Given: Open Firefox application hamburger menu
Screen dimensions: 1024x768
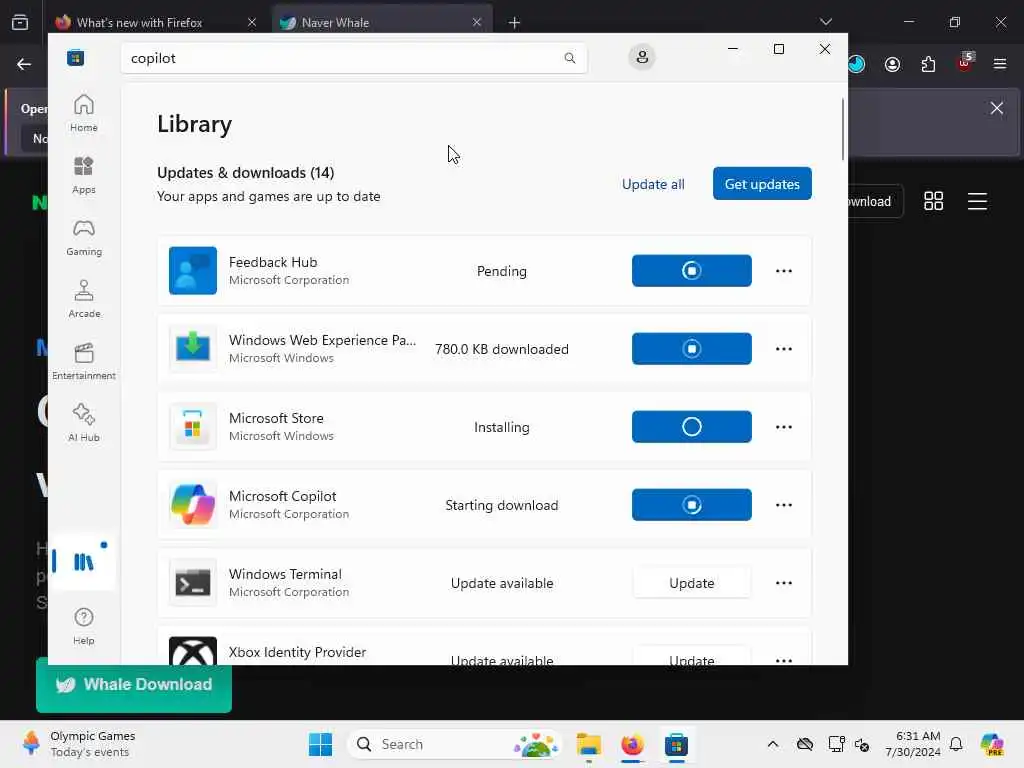Looking at the screenshot, I should 1000,64.
